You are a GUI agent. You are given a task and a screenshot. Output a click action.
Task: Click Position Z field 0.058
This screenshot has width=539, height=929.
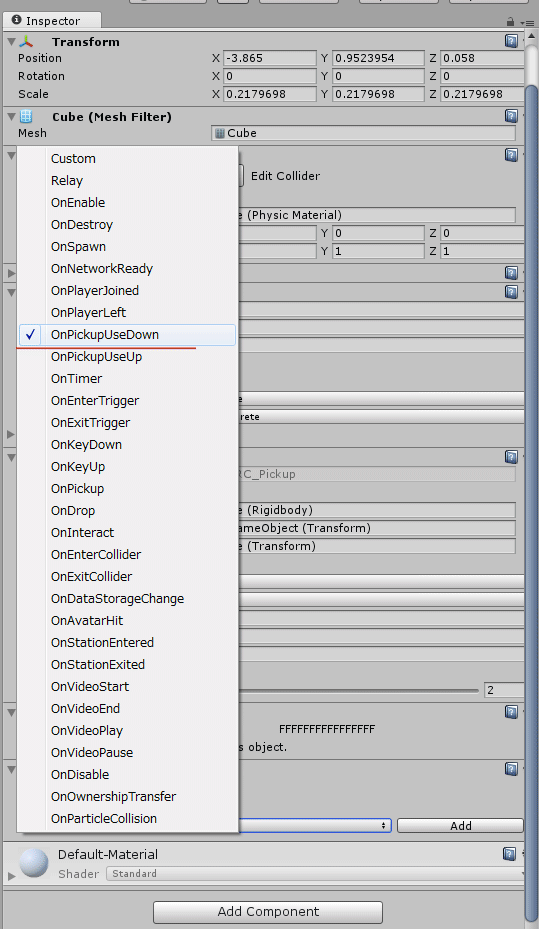[482, 58]
